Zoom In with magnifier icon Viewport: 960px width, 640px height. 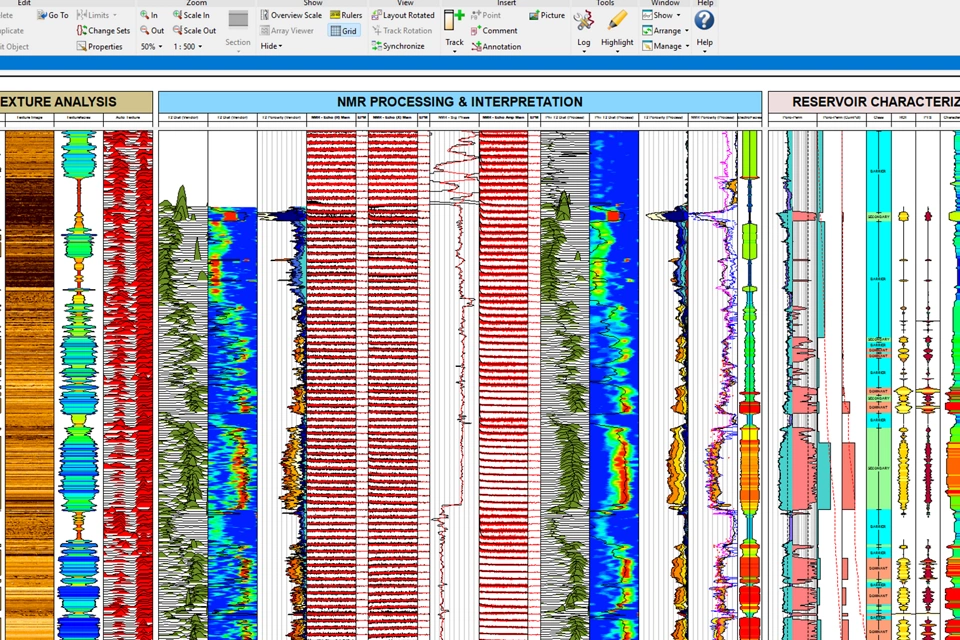[x=149, y=15]
